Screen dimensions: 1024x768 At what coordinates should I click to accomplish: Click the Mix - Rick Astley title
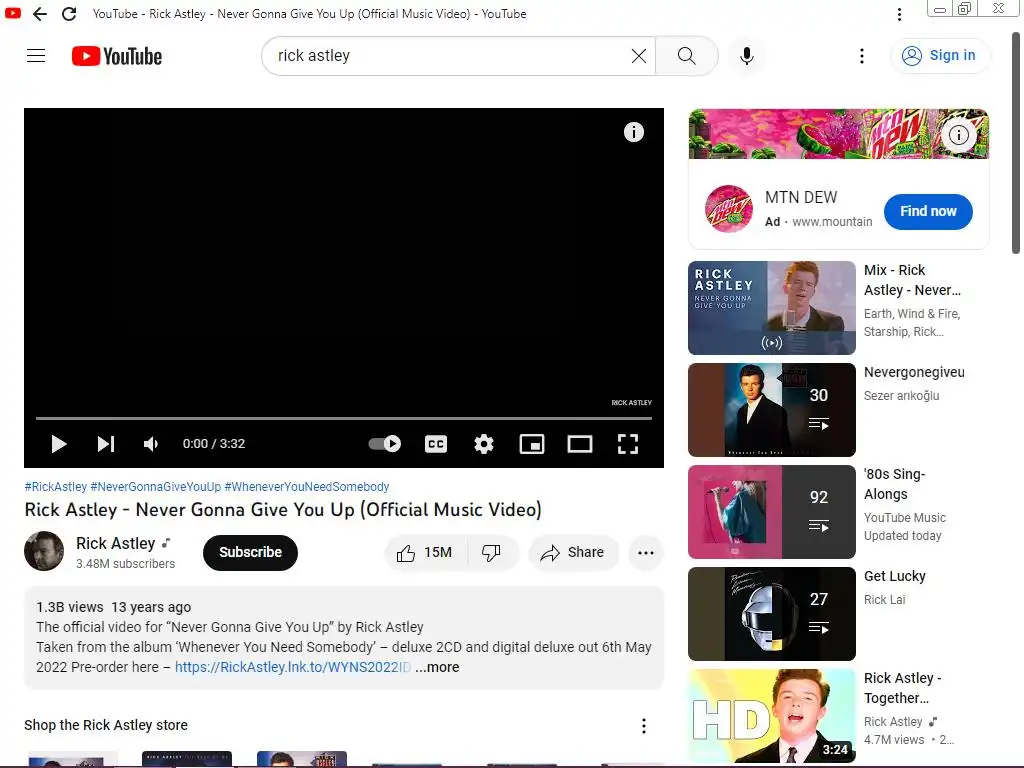click(x=912, y=280)
